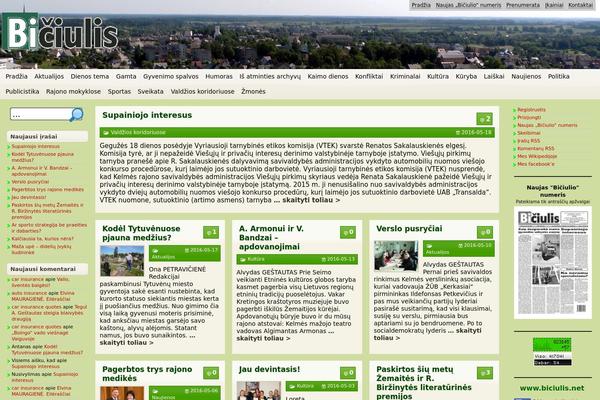
Task: Click the Bičiulis site logo
Action: click(60, 33)
